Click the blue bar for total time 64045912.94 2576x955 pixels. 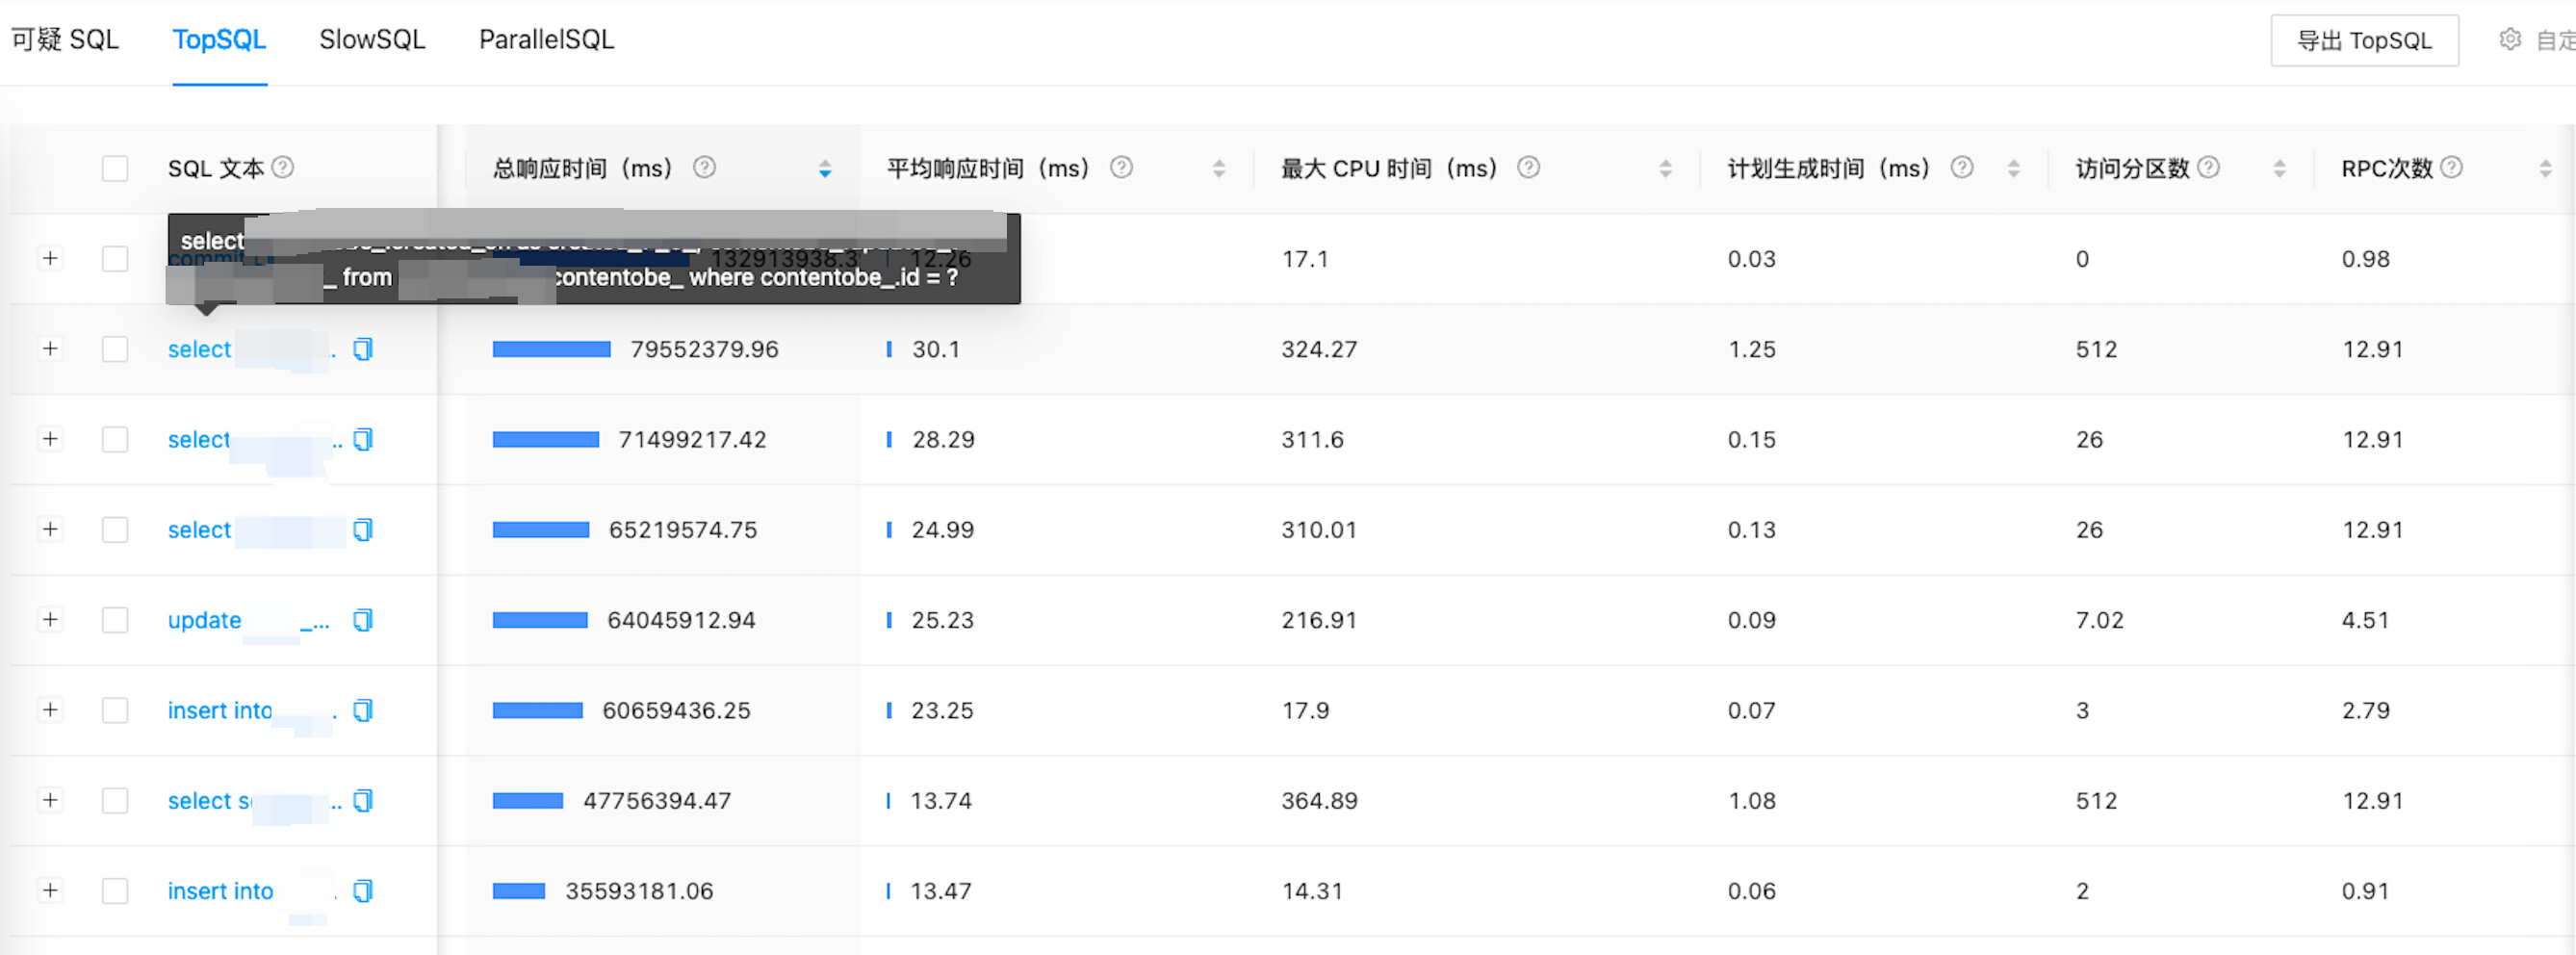pyautogui.click(x=540, y=620)
